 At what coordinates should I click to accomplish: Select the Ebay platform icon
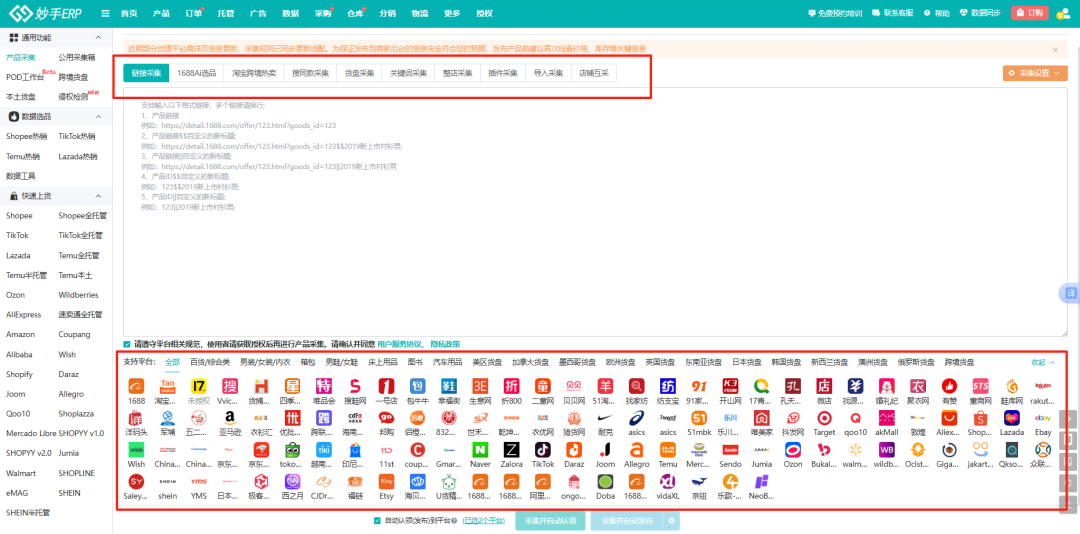(x=1043, y=418)
